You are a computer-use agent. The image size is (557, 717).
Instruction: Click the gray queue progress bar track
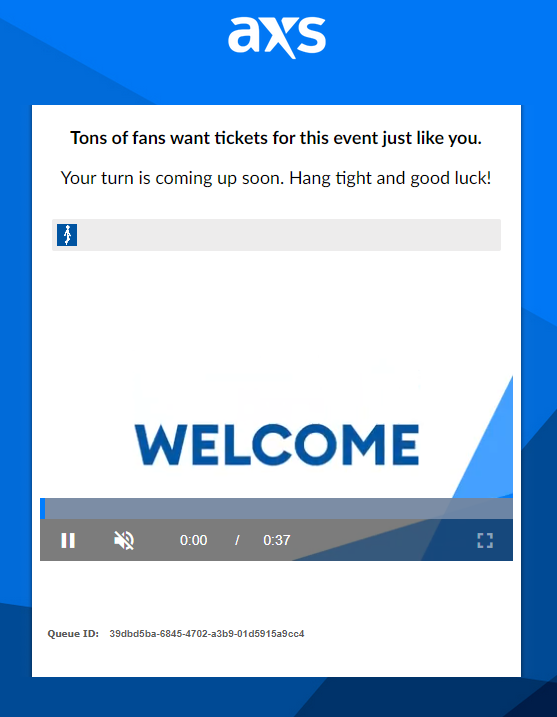[276, 235]
